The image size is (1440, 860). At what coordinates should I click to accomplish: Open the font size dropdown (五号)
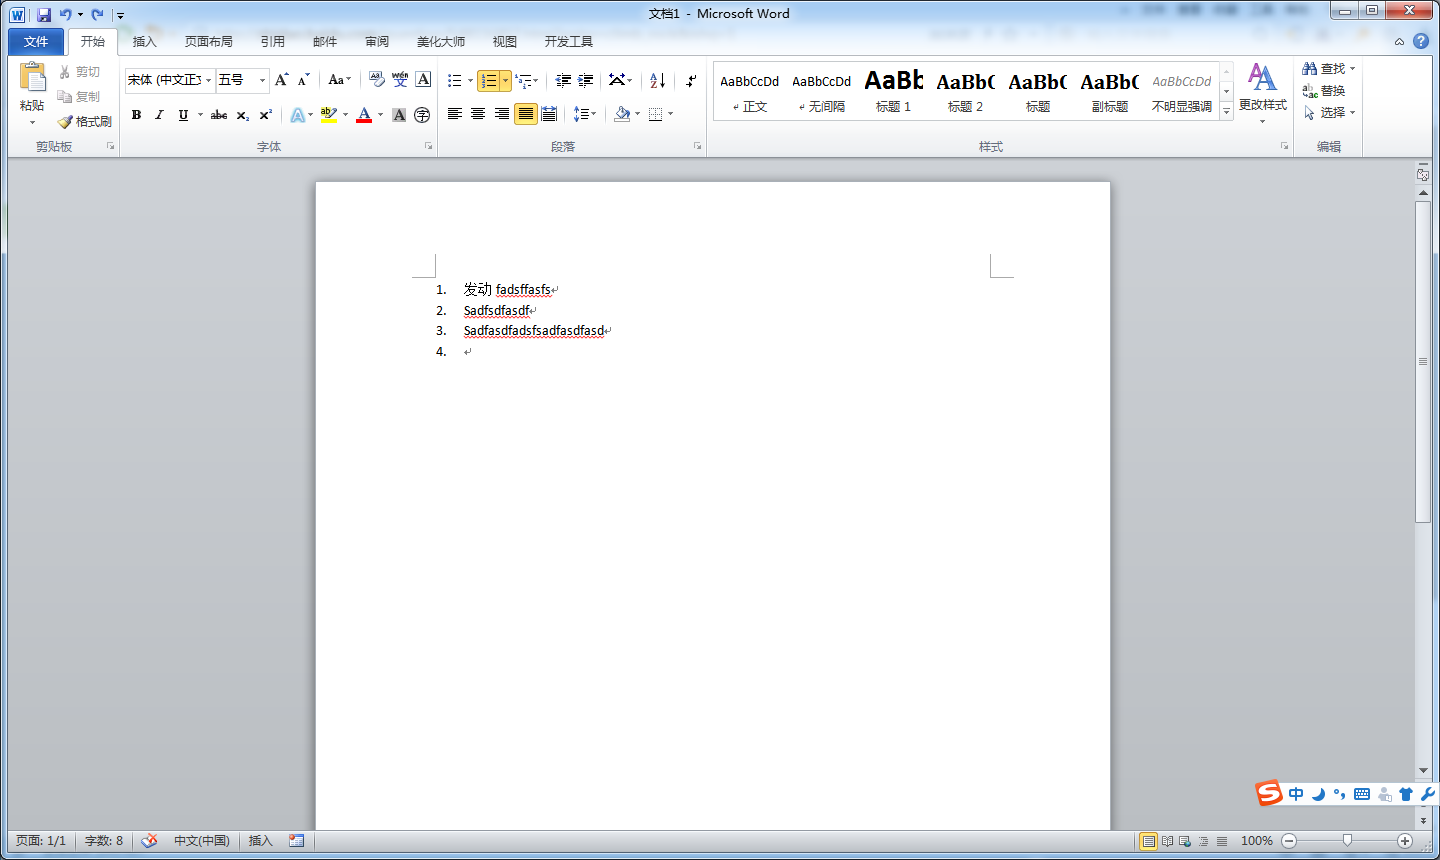pyautogui.click(x=262, y=80)
